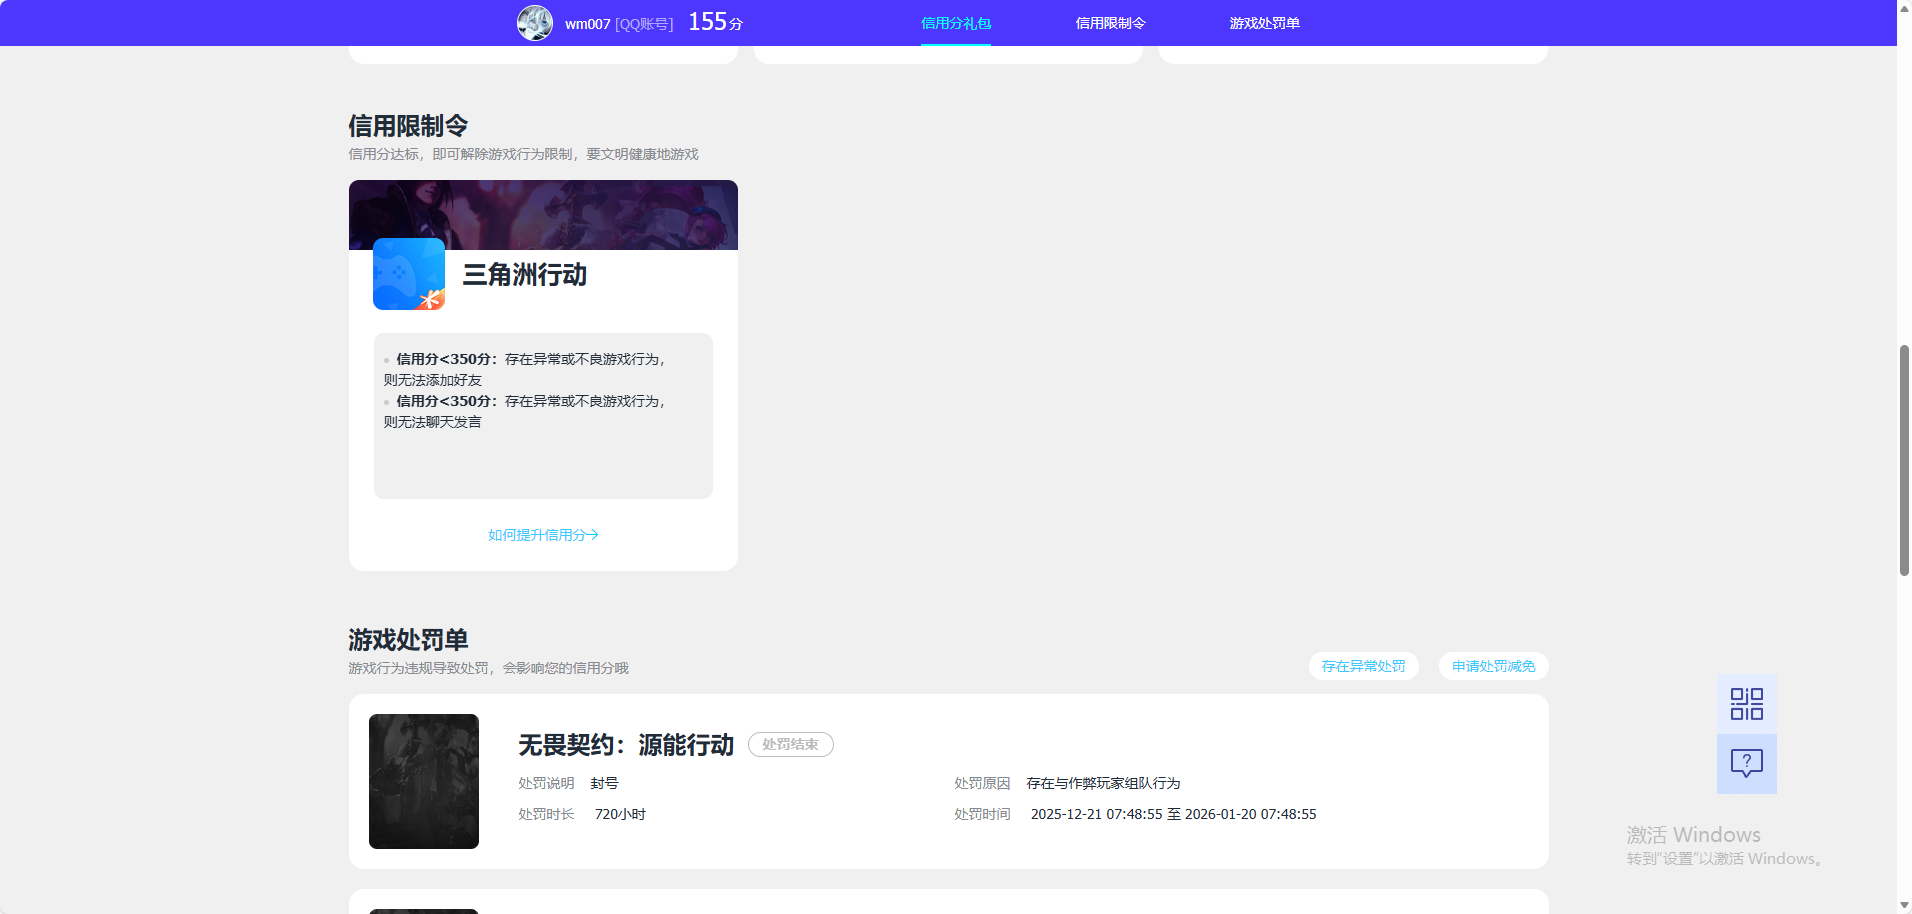Click the 处罚结束 status badge

[790, 745]
